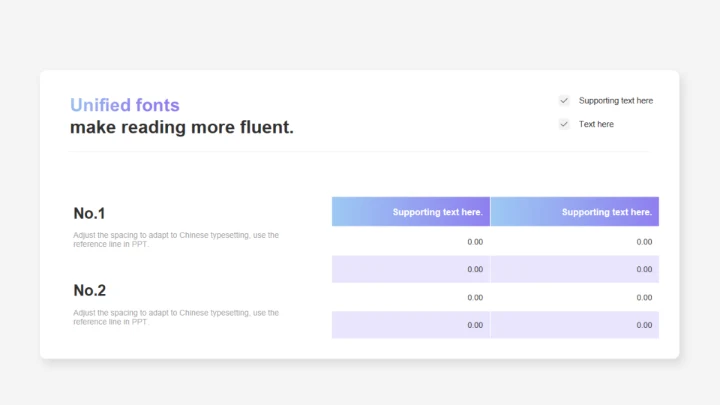Select the "No.1" heading
Viewport: 720px width, 405px height.
click(90, 213)
